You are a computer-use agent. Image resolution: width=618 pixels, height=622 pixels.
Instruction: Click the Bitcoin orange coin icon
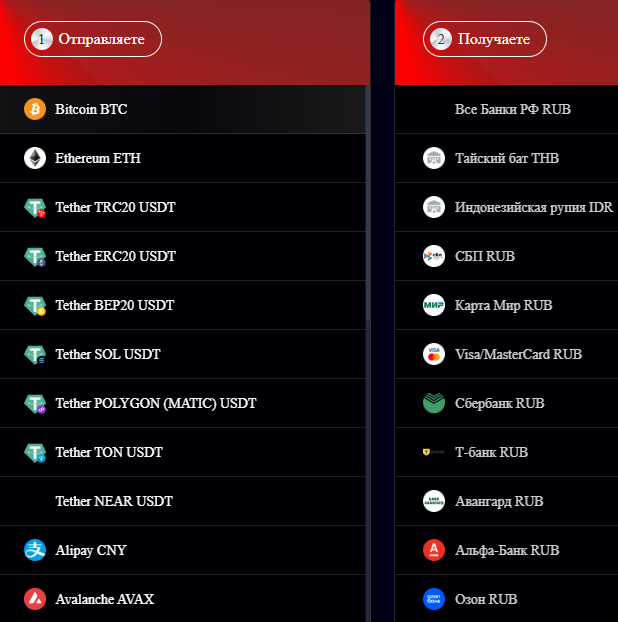(35, 109)
